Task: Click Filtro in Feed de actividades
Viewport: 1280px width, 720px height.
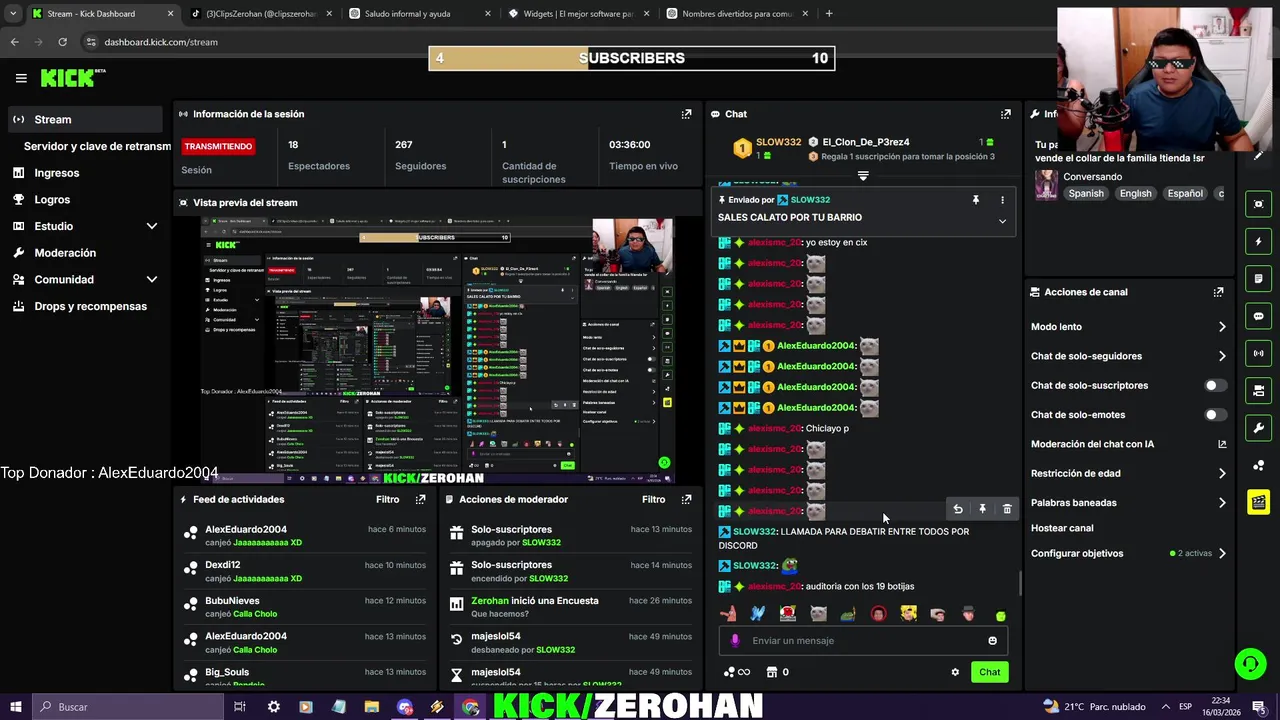Action: pos(387,499)
